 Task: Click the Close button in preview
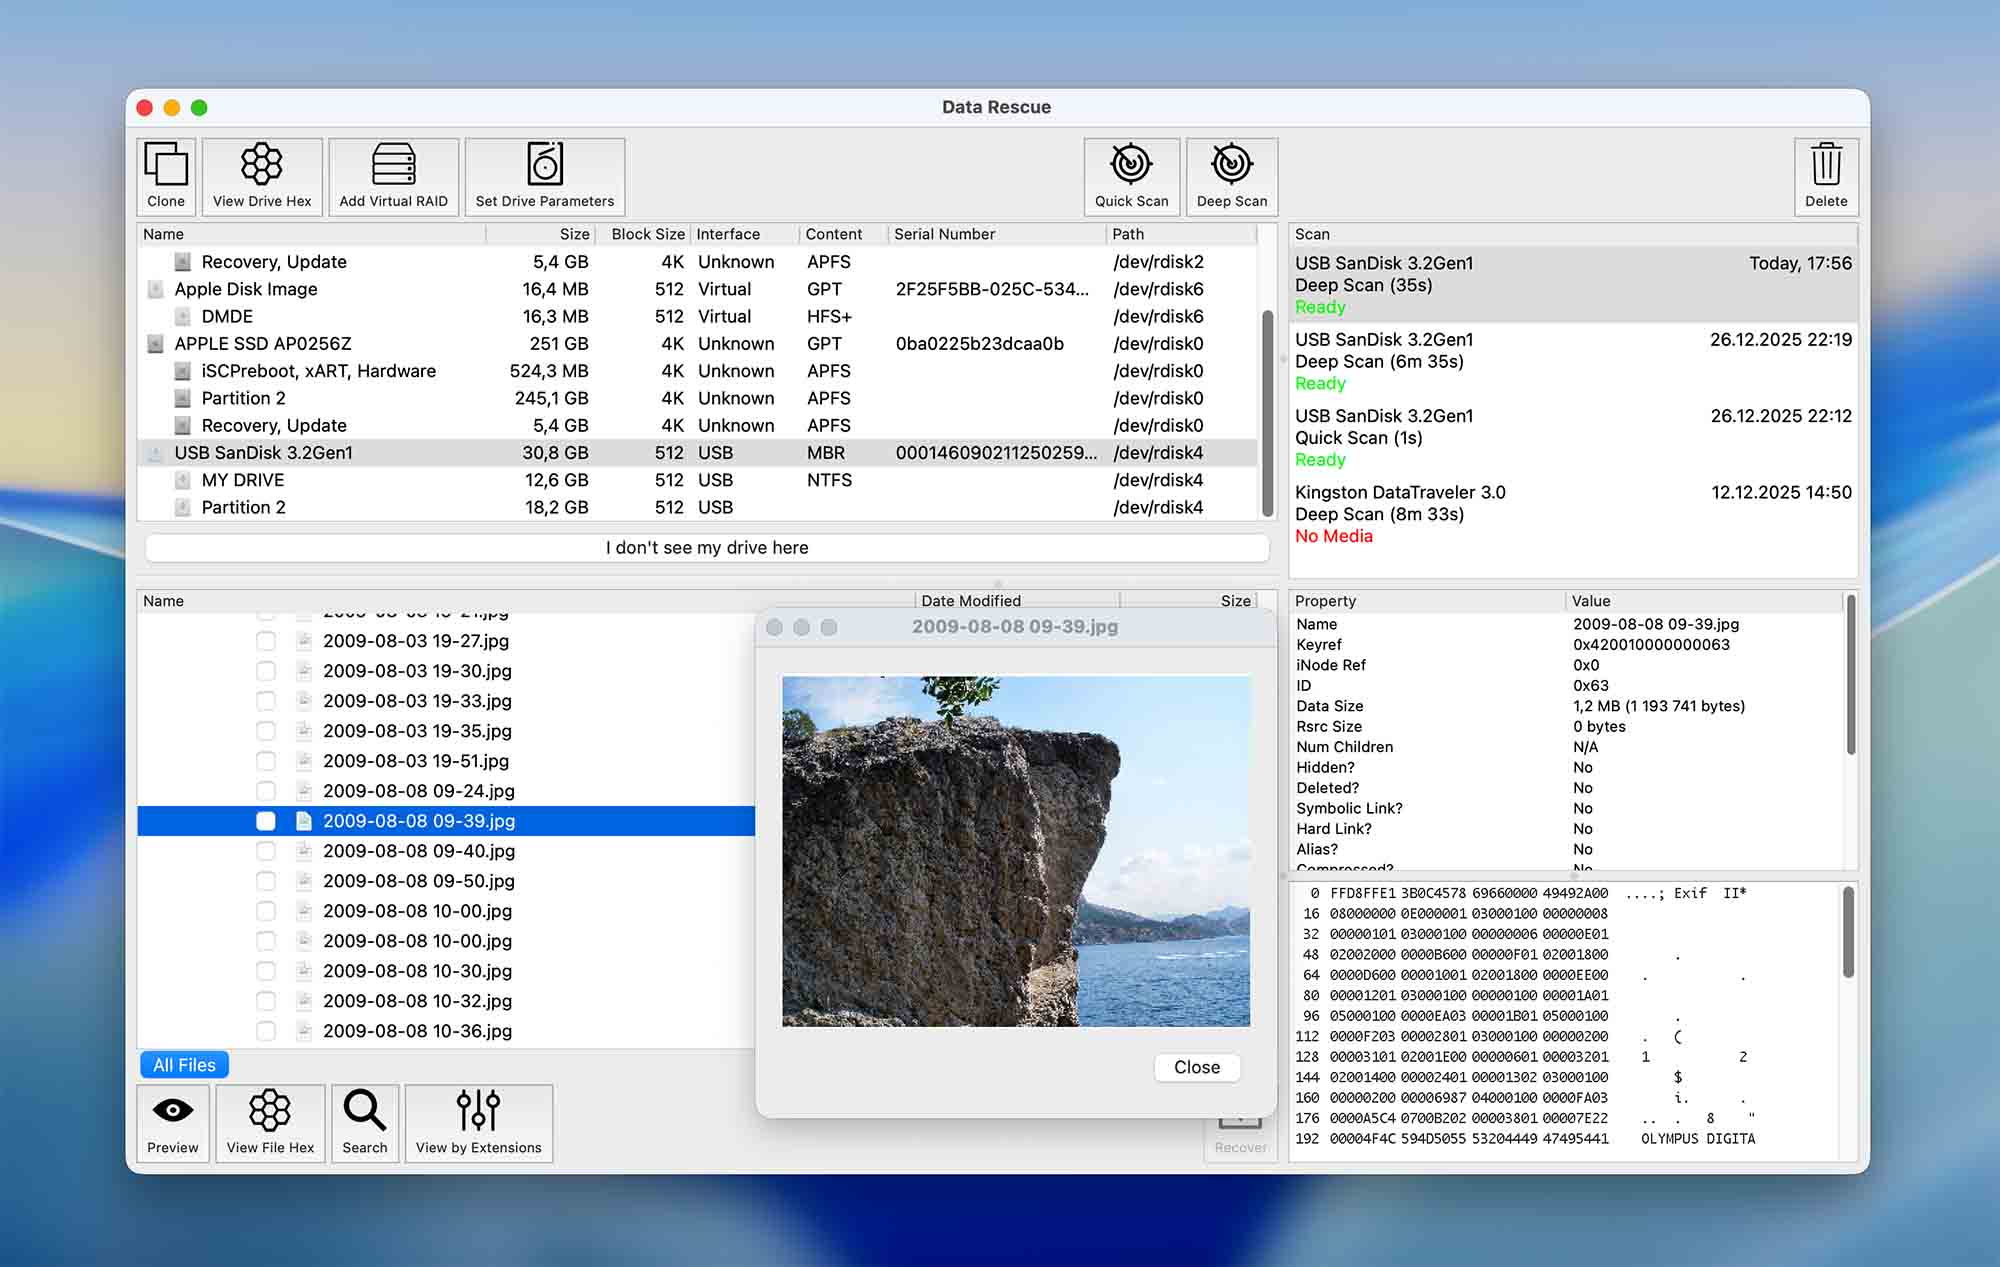pos(1197,1067)
